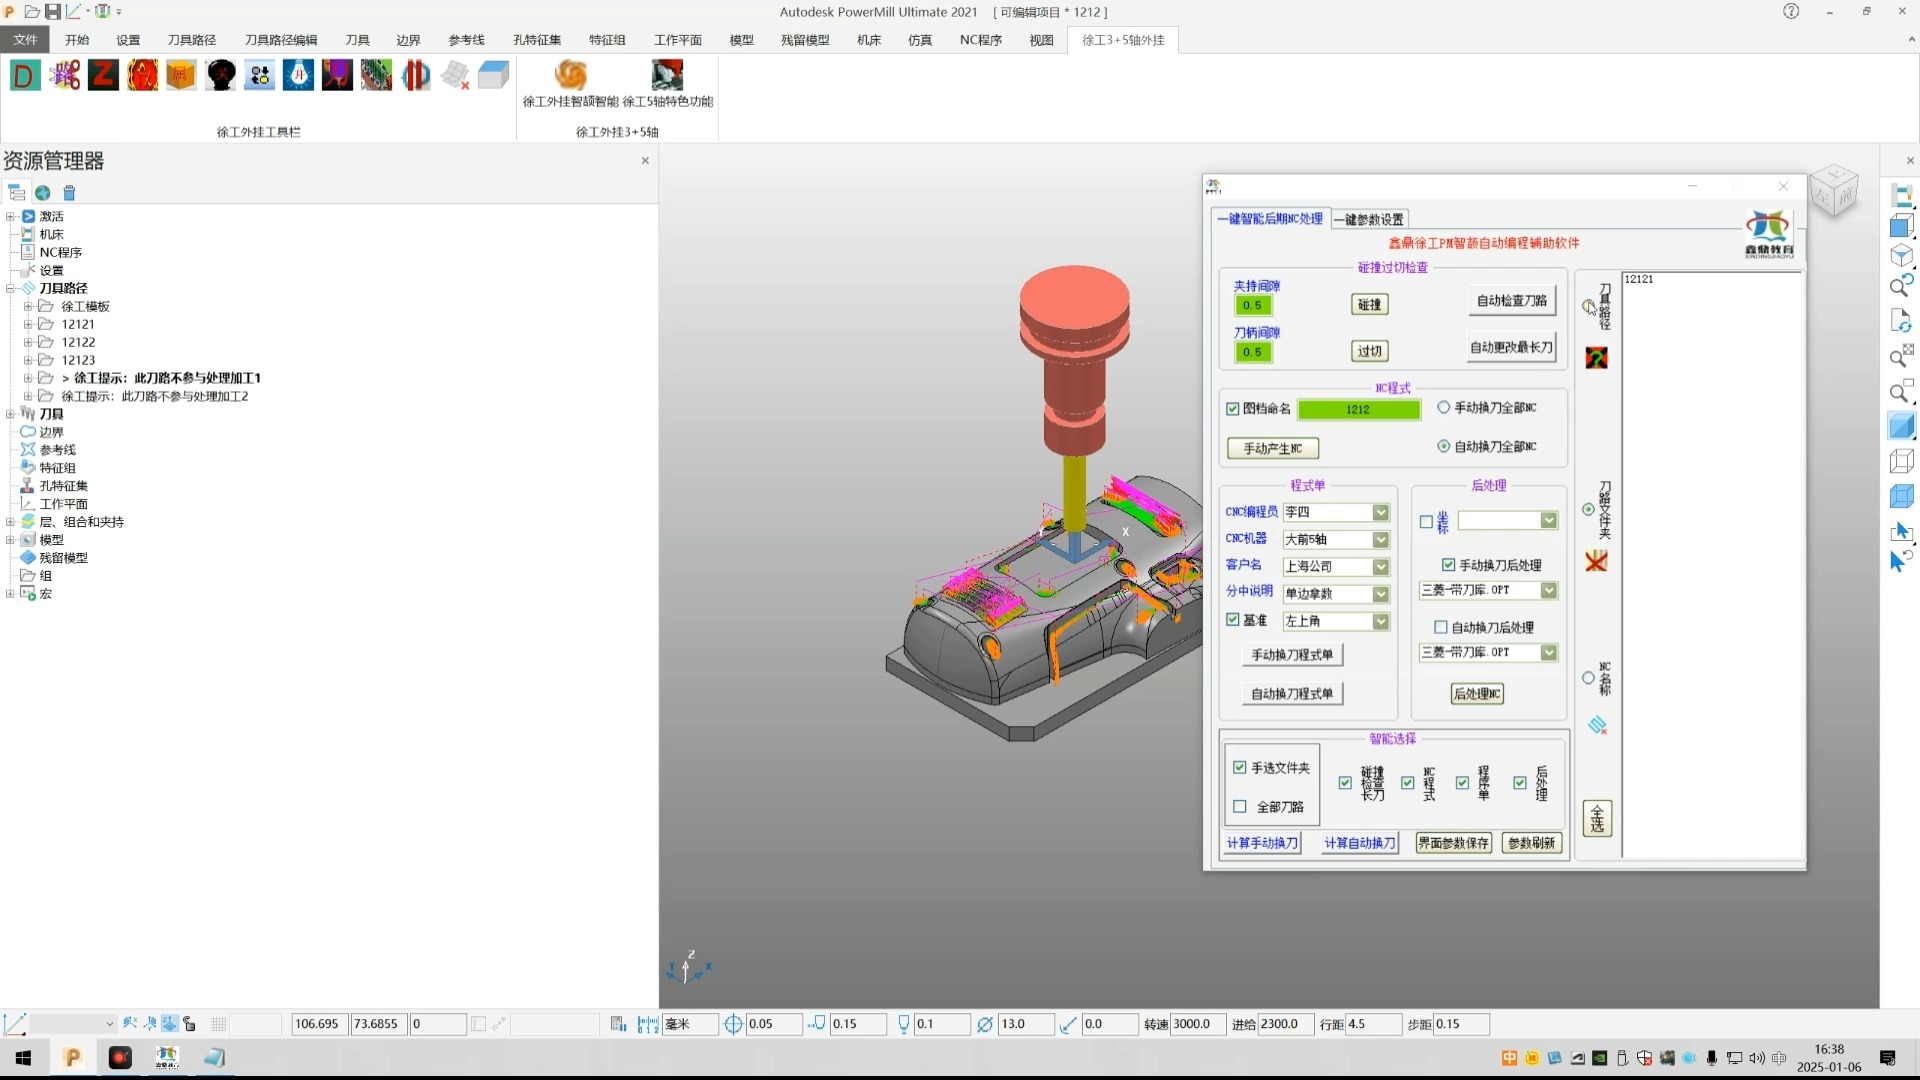Toggle 图档命名 checkbox
Screen dimensions: 1920x1080
click(1233, 408)
